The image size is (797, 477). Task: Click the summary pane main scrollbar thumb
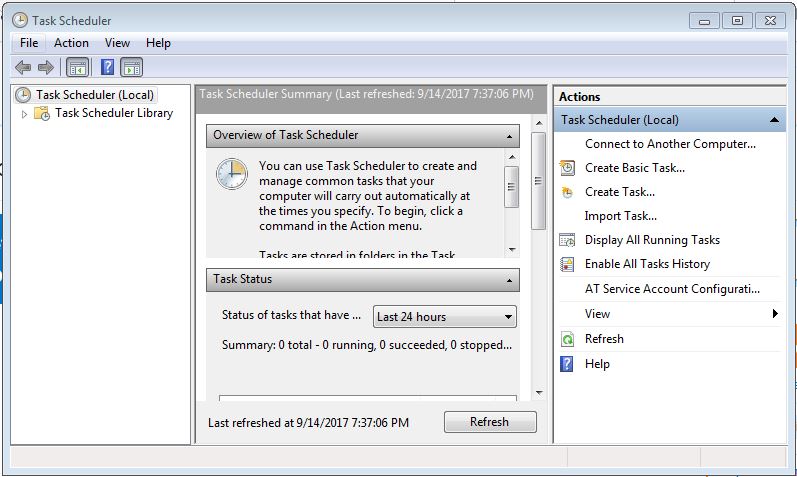tap(538, 181)
